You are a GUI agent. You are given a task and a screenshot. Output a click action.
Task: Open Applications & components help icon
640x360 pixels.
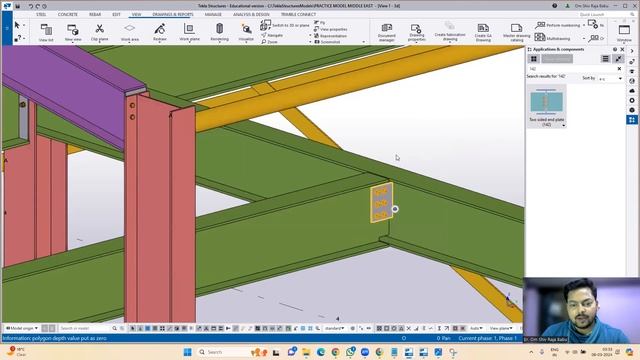615,49
